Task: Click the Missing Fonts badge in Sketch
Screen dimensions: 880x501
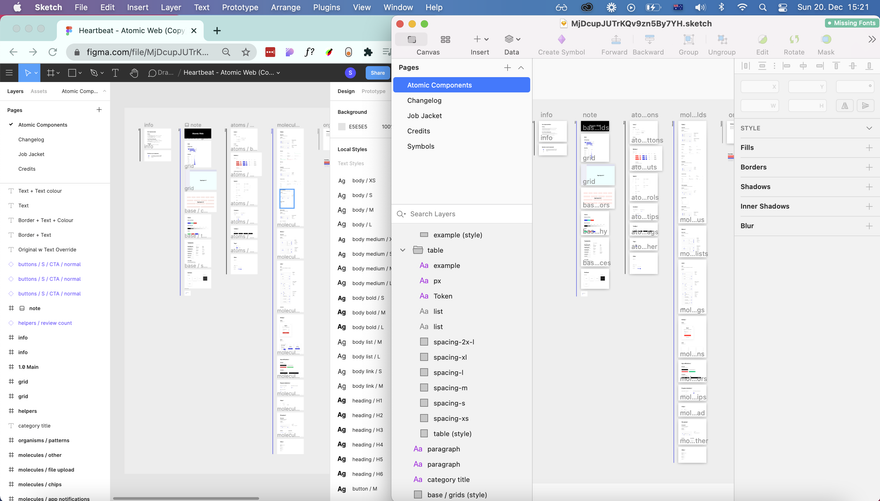Action: pyautogui.click(x=851, y=23)
